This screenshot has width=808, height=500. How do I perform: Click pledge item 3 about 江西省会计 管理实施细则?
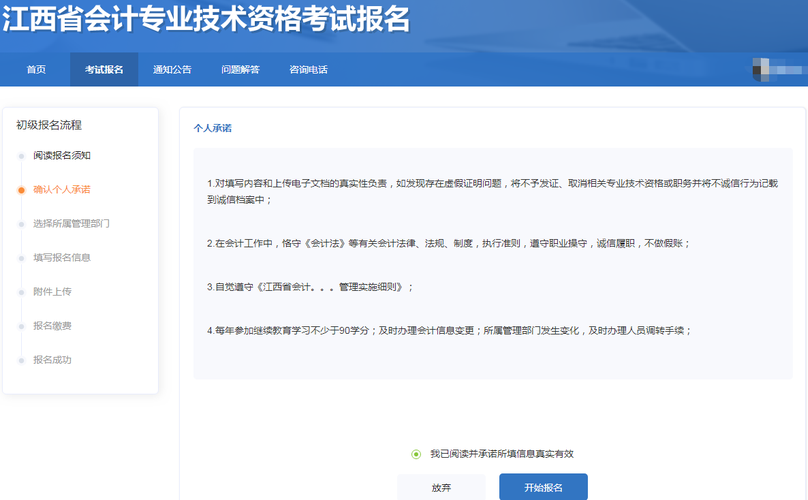click(x=310, y=286)
